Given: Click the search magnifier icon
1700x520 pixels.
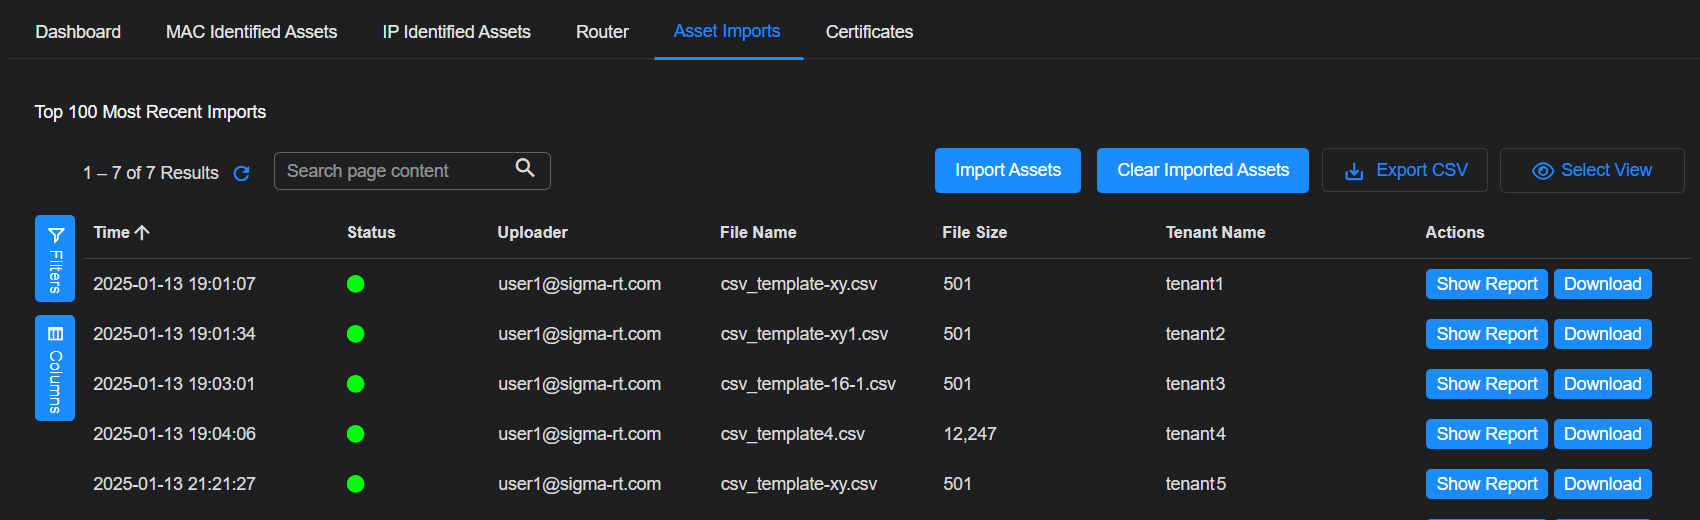Looking at the screenshot, I should pos(525,168).
